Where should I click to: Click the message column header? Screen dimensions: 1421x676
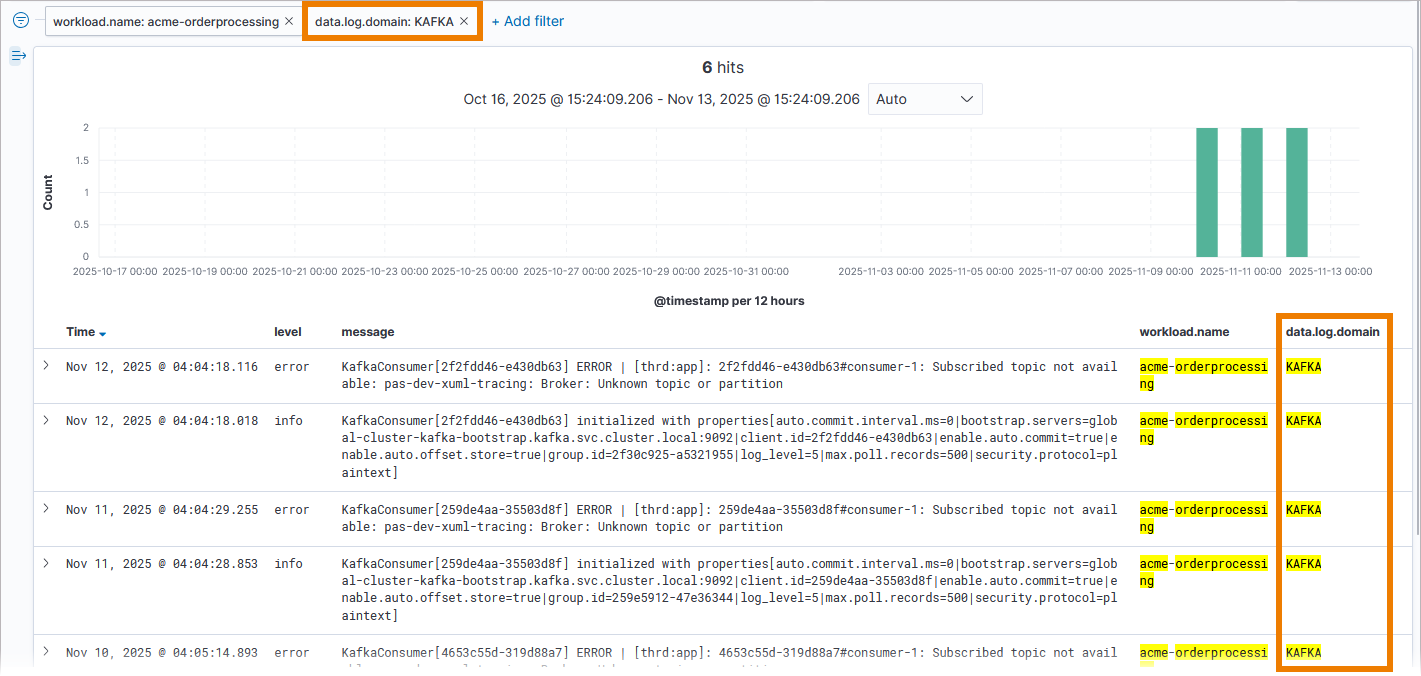[367, 332]
